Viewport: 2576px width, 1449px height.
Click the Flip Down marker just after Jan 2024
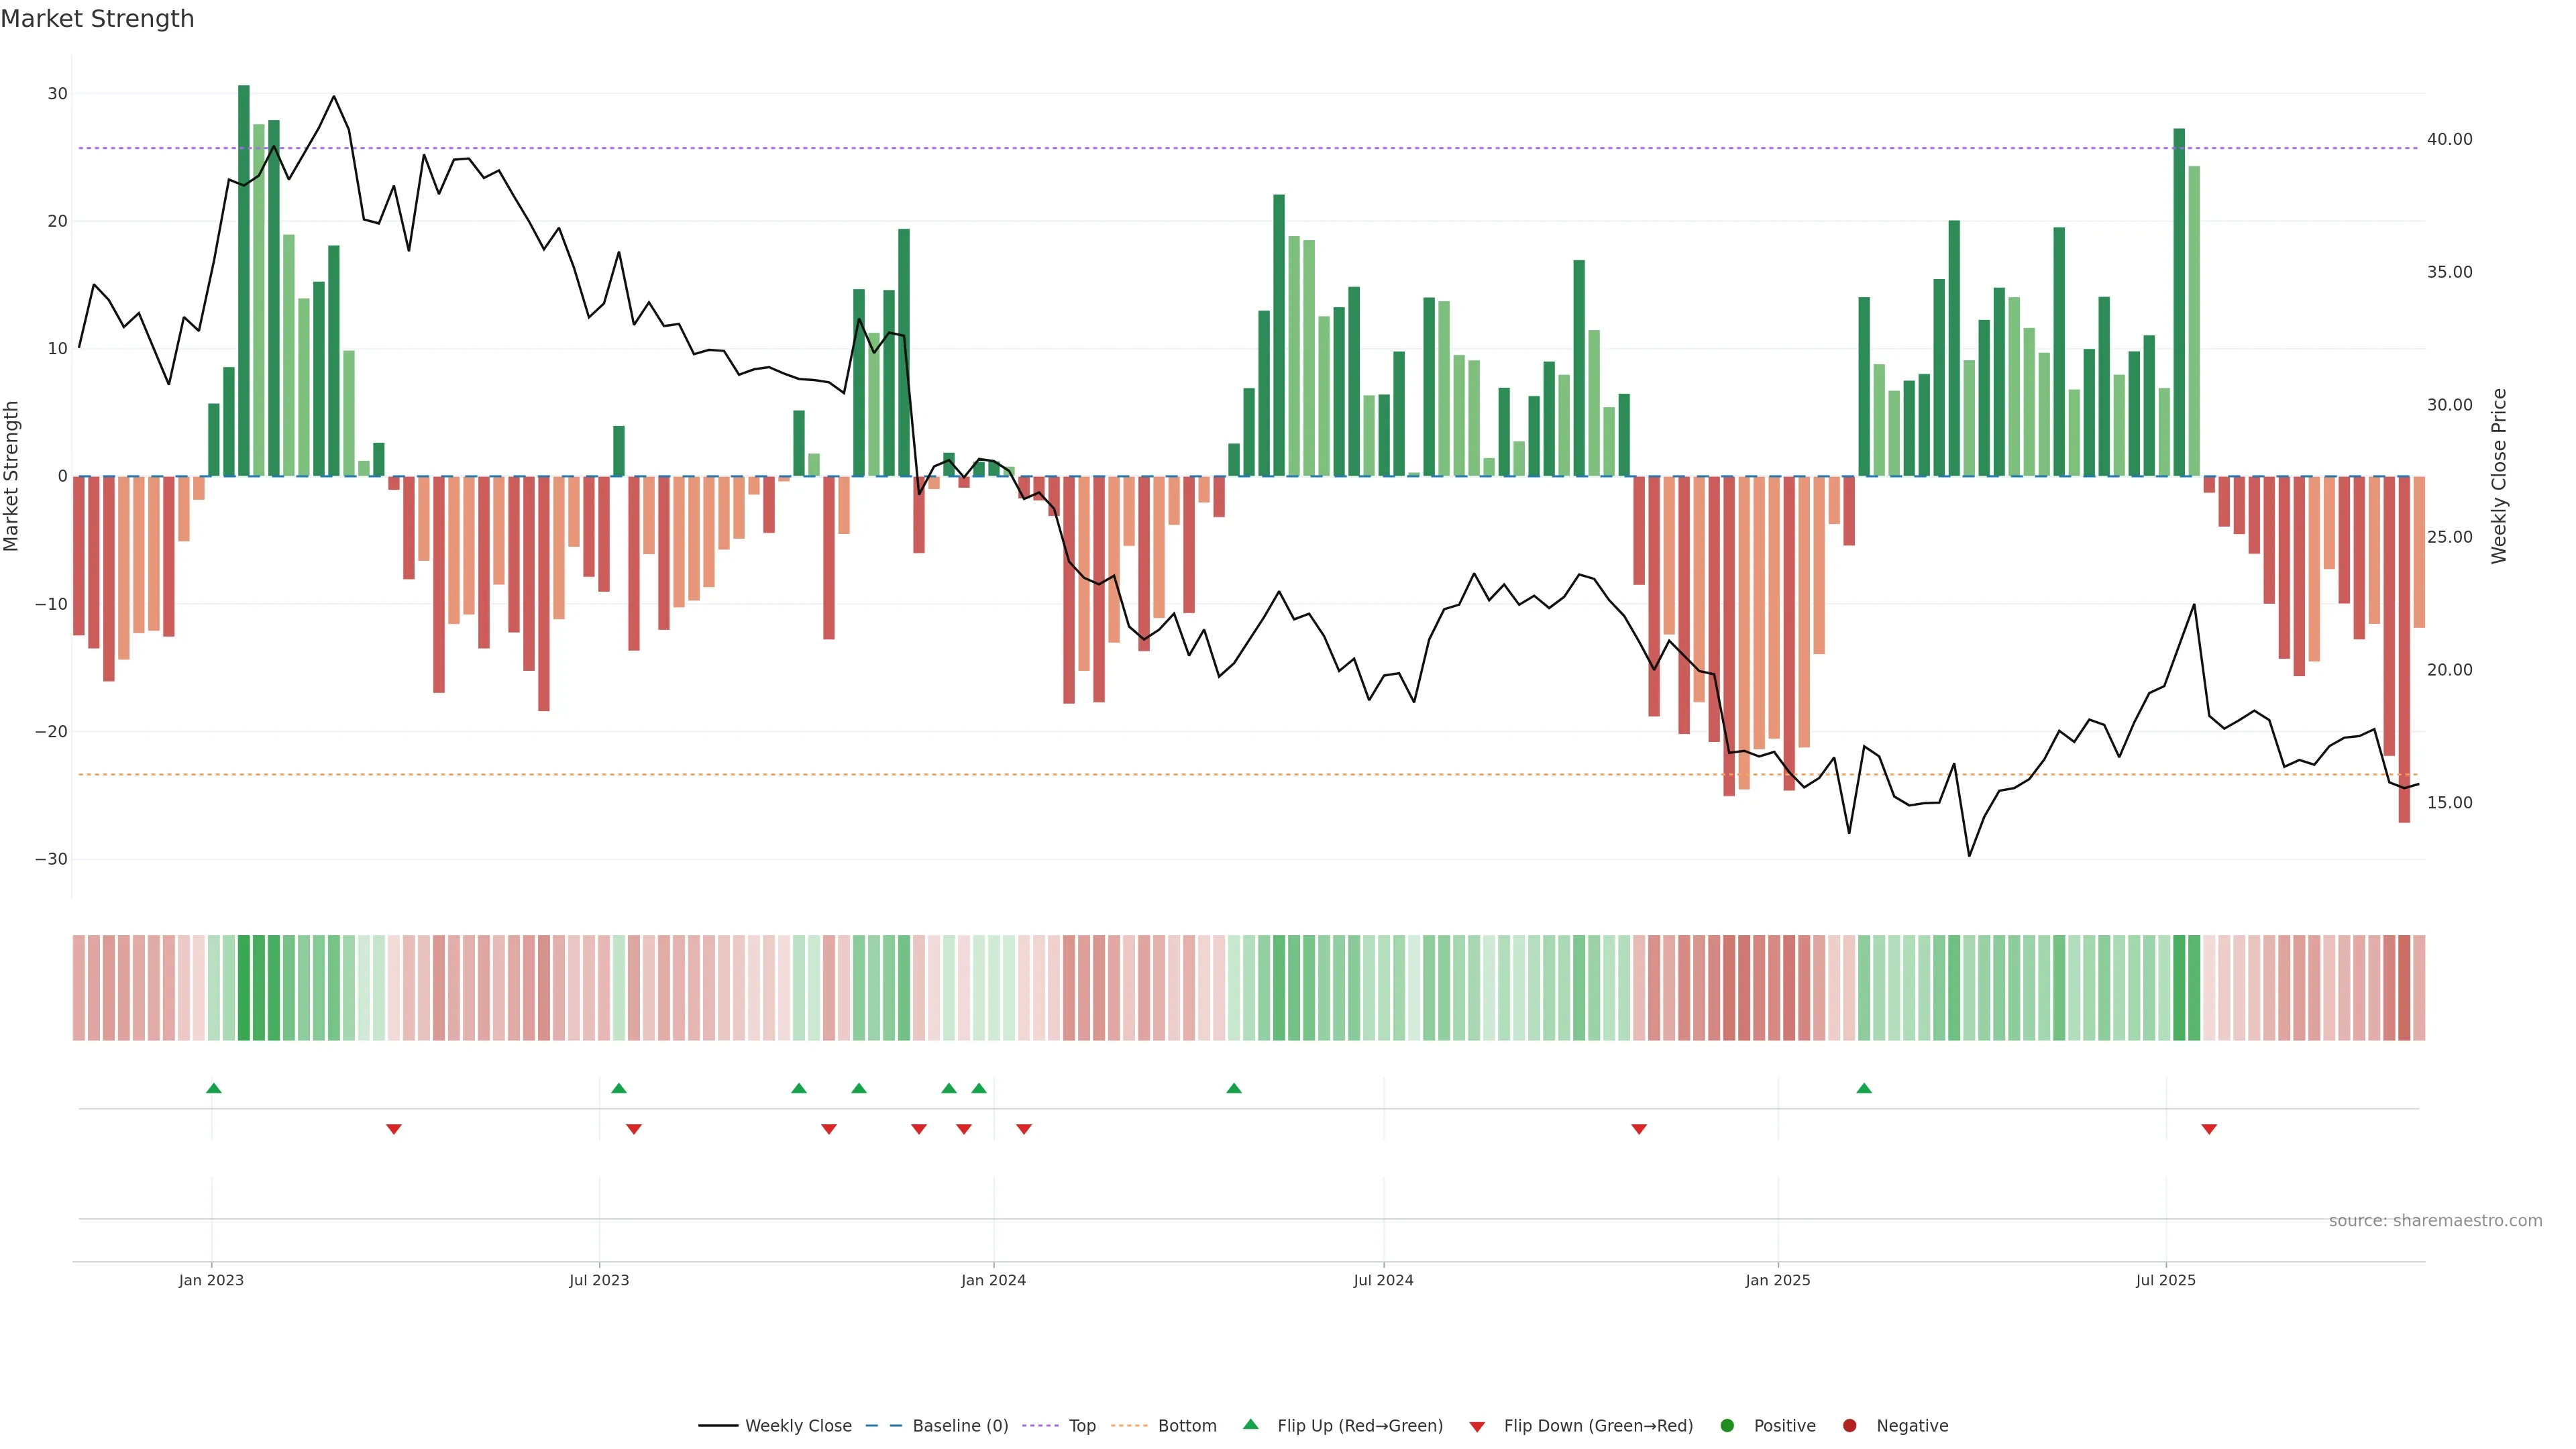pyautogui.click(x=1023, y=1129)
